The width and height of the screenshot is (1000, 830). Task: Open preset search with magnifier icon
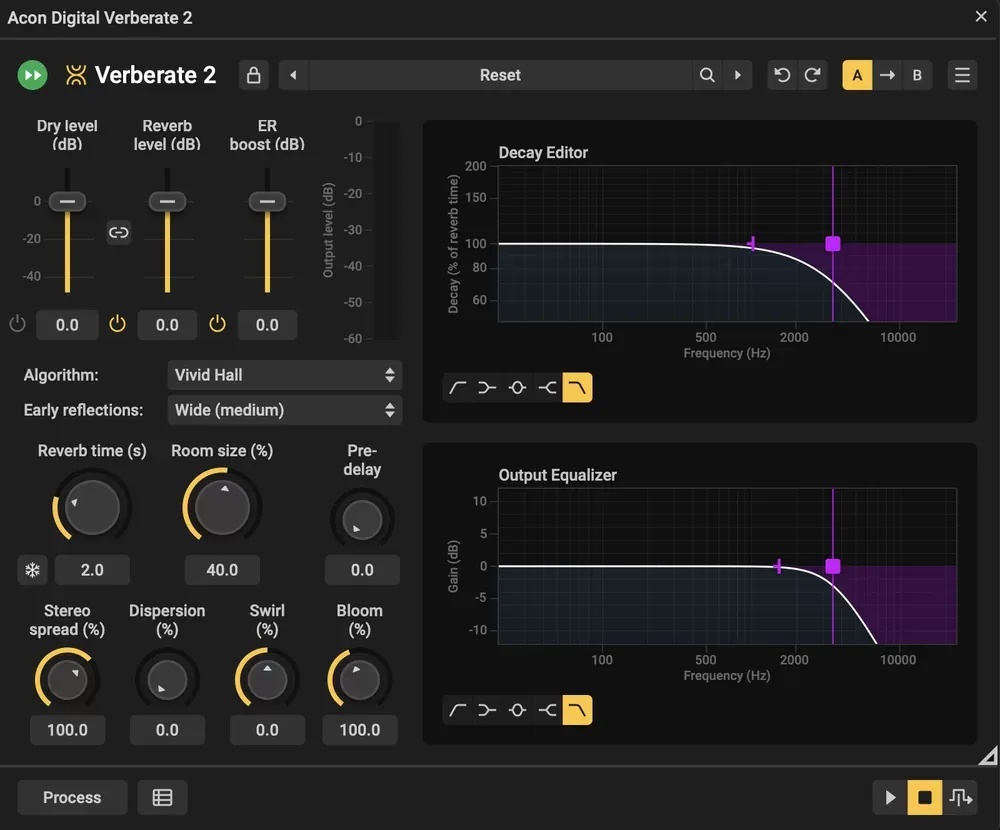click(x=707, y=75)
